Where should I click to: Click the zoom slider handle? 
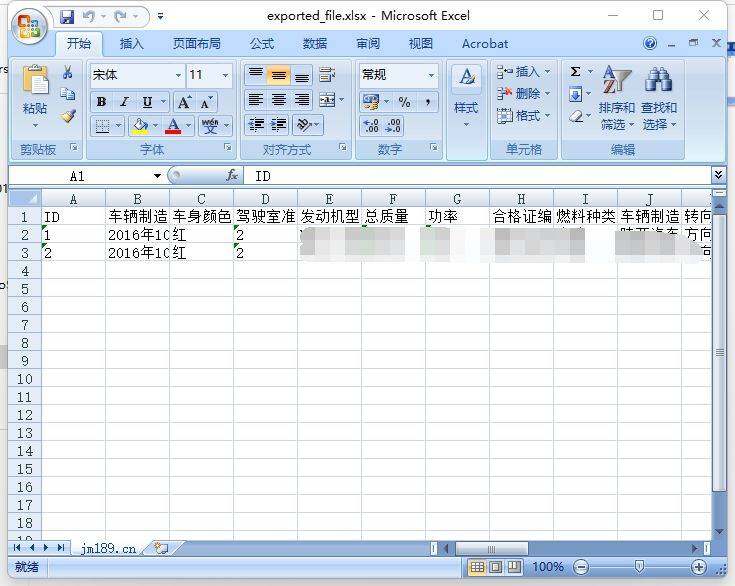pyautogui.click(x=639, y=567)
